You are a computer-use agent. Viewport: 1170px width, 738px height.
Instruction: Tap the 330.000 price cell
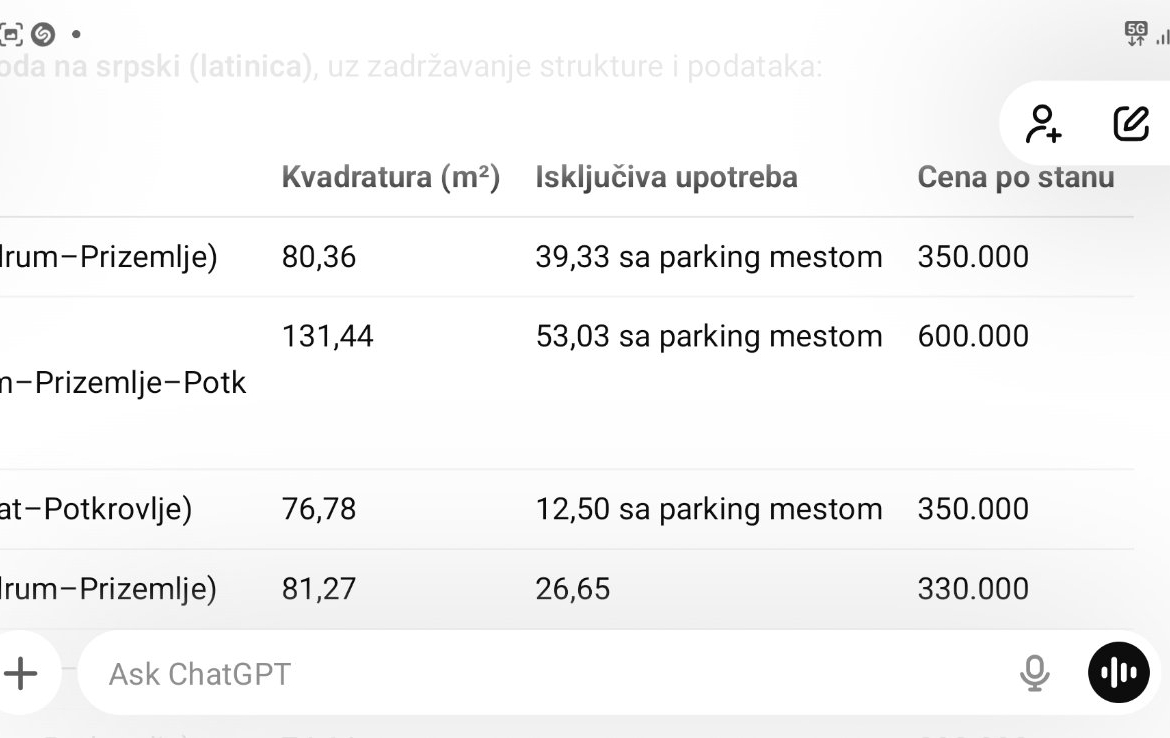pos(973,590)
